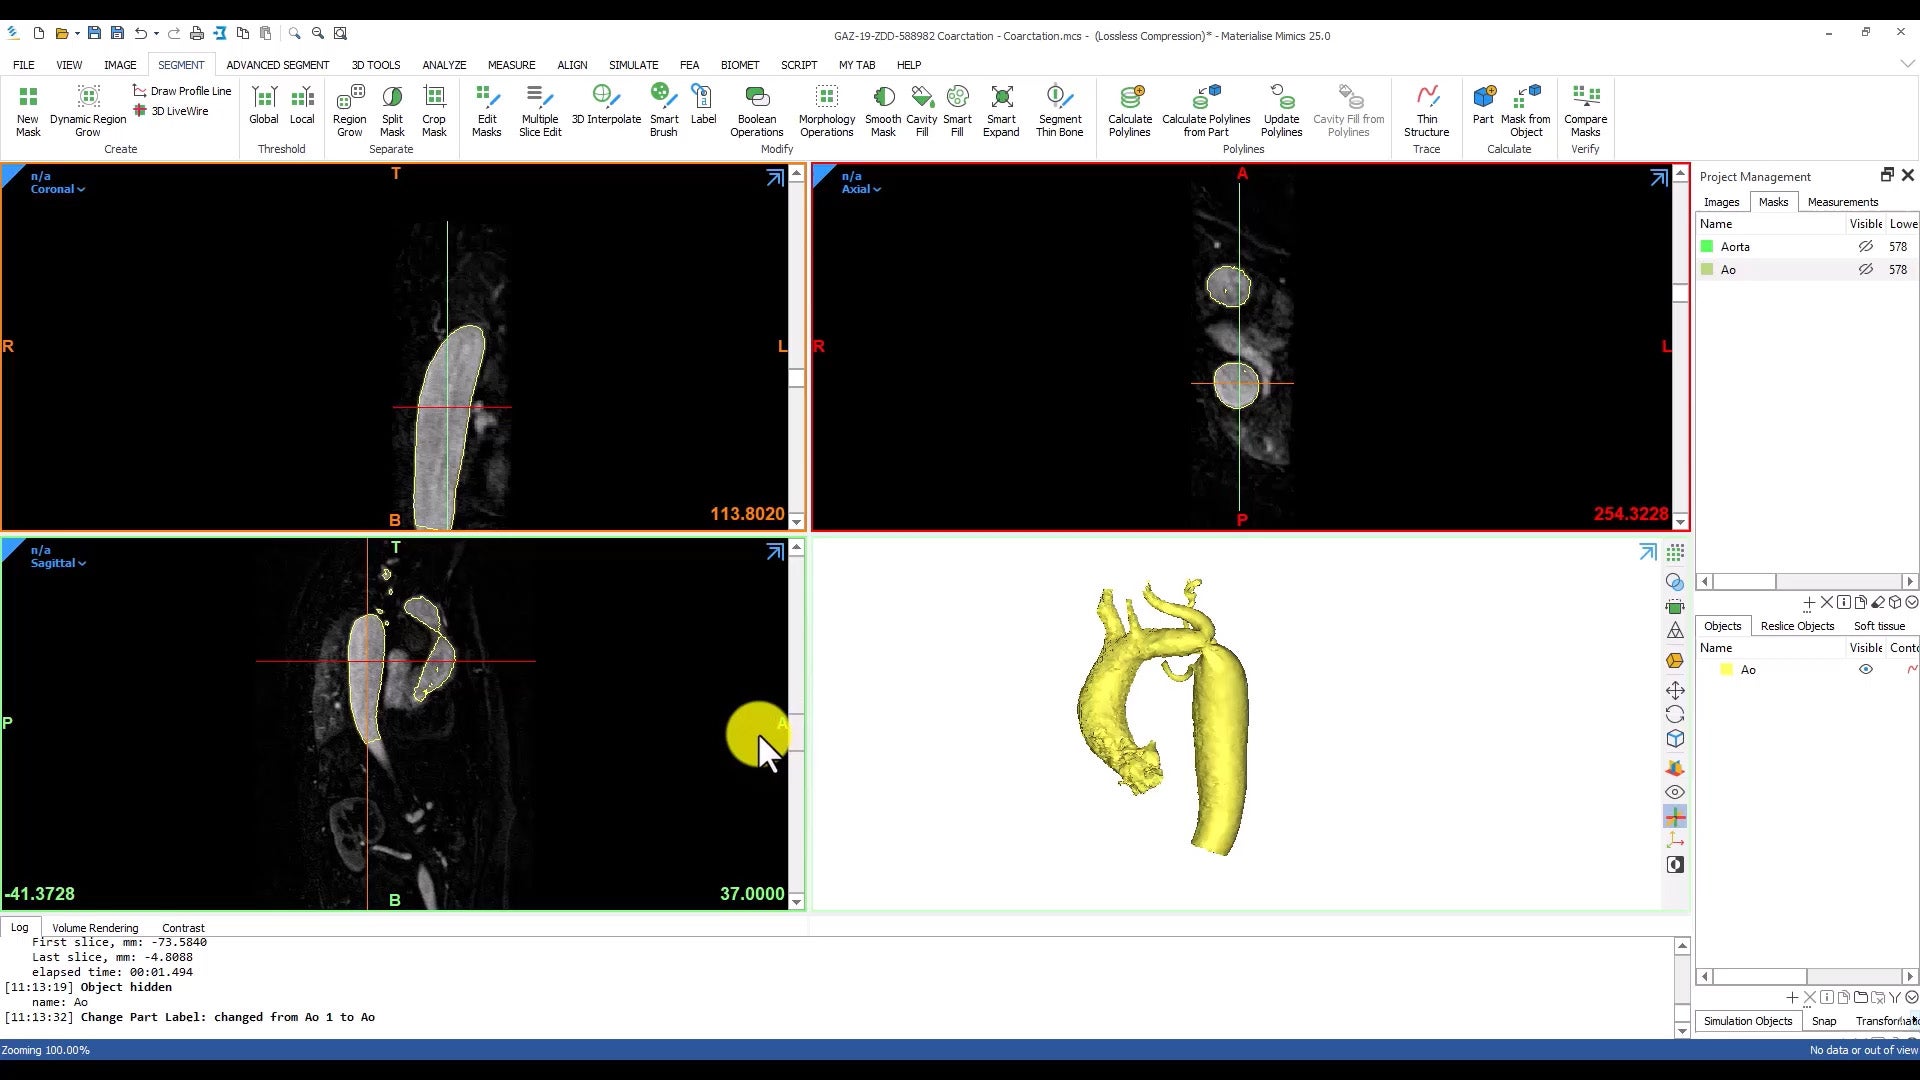Expand the Axial view dropdown
1920x1080 pixels.
click(x=861, y=189)
